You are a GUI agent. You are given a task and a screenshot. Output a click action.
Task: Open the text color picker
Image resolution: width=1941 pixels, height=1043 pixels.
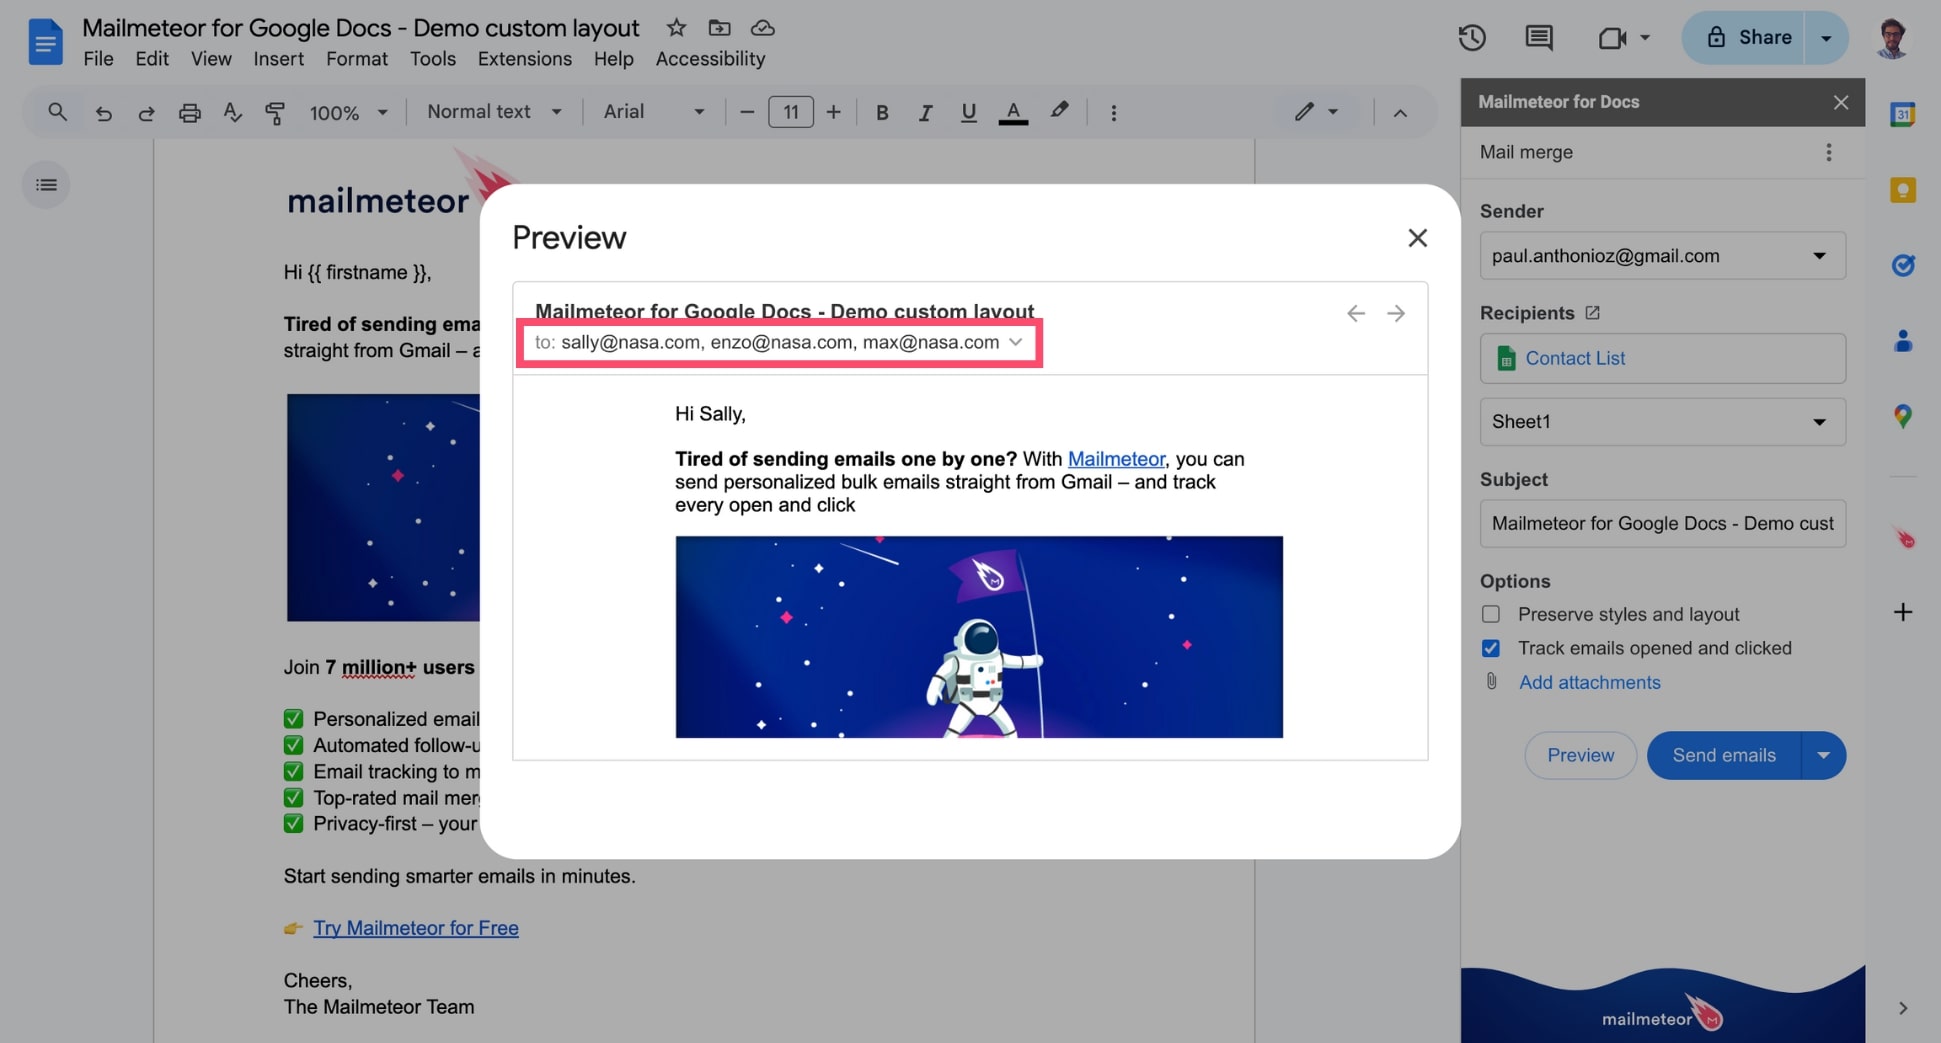click(1013, 112)
